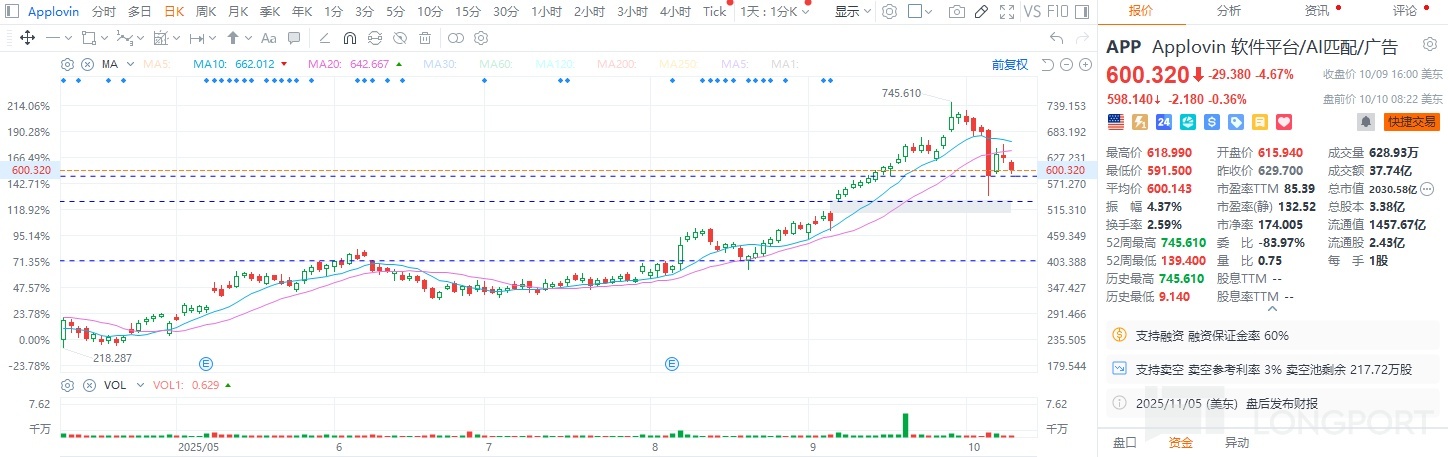The image size is (1449, 457).
Task: Click the 快捷交易 quick trade button
Action: click(x=1411, y=122)
